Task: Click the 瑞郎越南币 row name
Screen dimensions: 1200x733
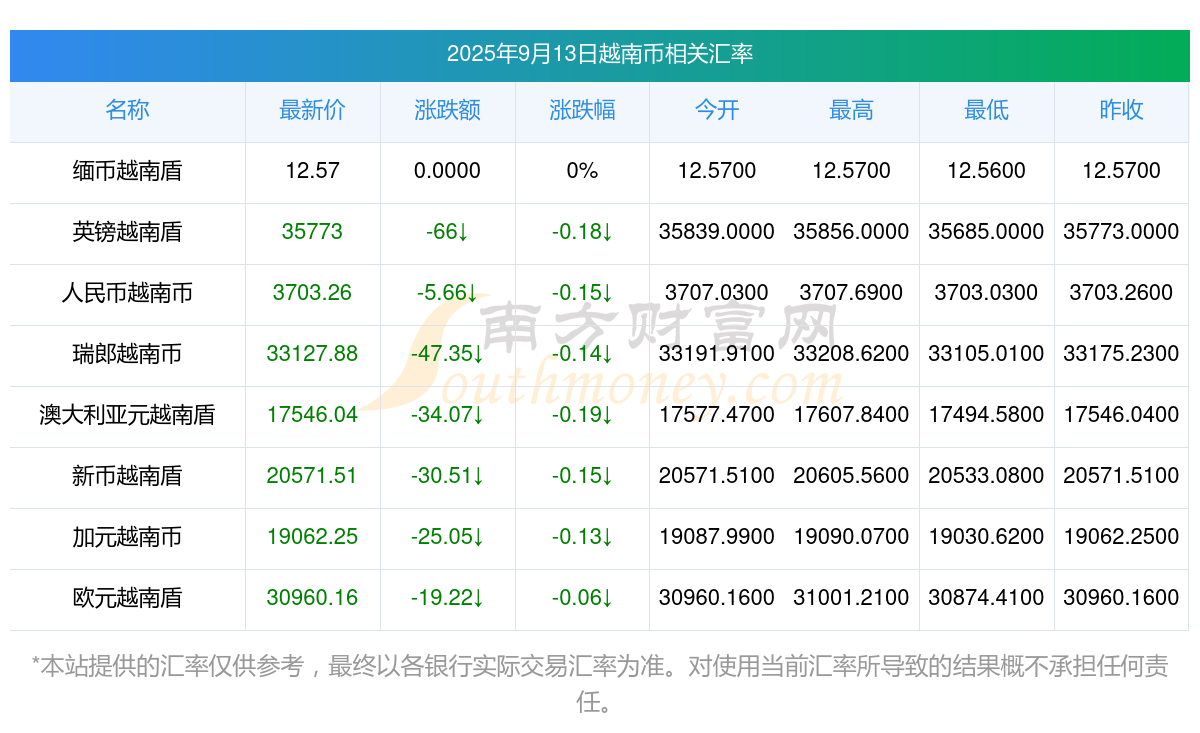Action: pyautogui.click(x=127, y=354)
